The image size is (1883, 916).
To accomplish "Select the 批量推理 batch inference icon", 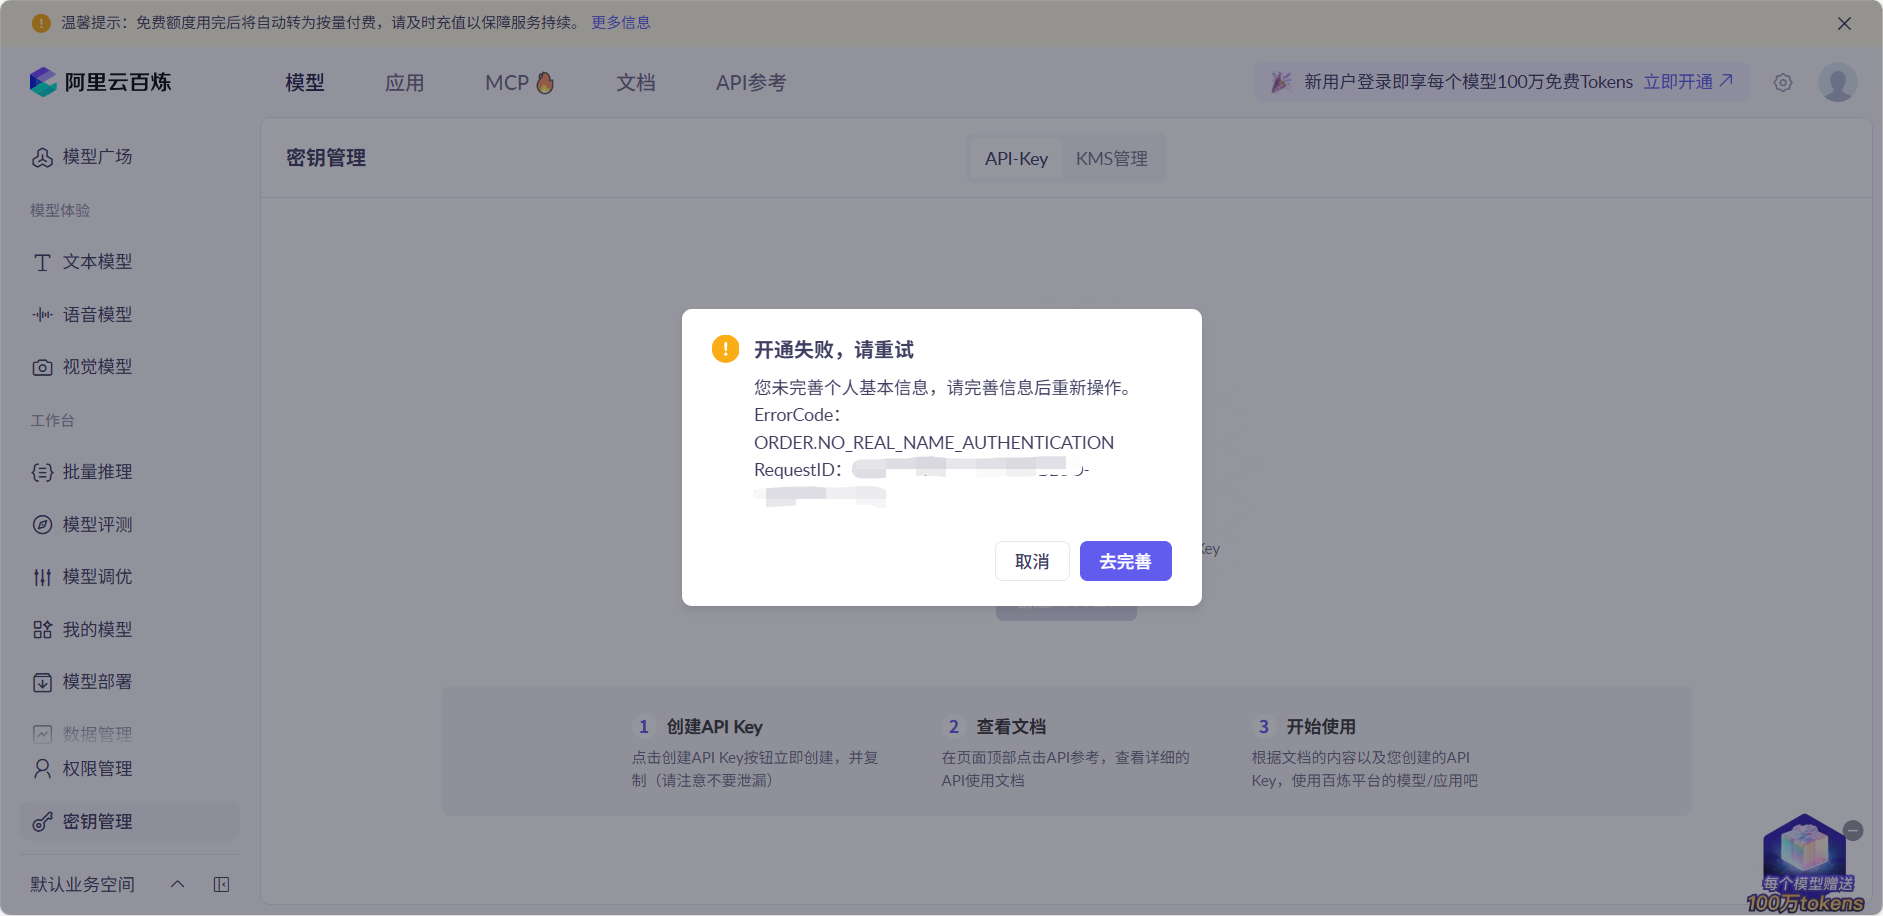I will 41,472.
